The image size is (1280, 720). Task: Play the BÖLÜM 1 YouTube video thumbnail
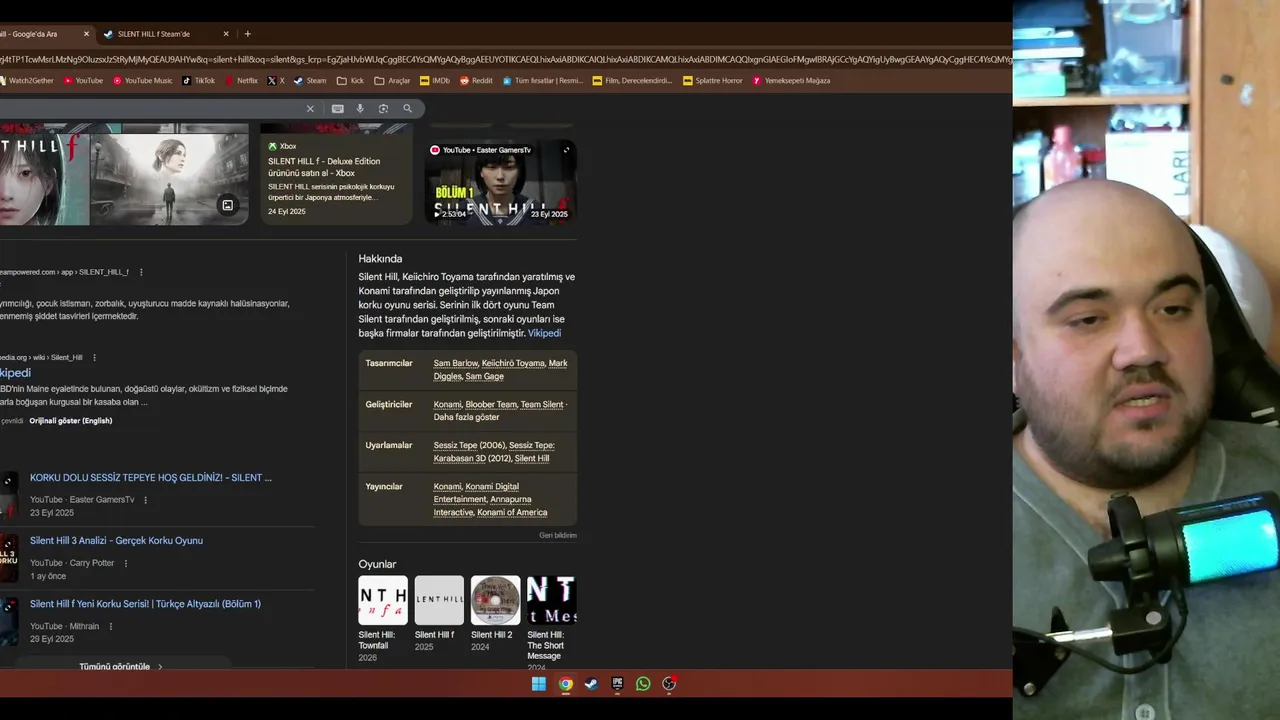point(501,182)
